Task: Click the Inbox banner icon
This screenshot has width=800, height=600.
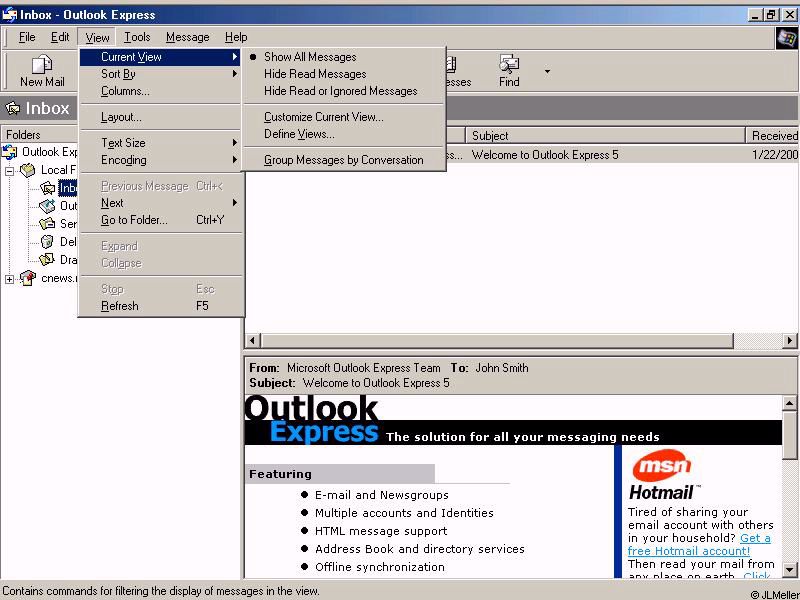Action: [13, 108]
